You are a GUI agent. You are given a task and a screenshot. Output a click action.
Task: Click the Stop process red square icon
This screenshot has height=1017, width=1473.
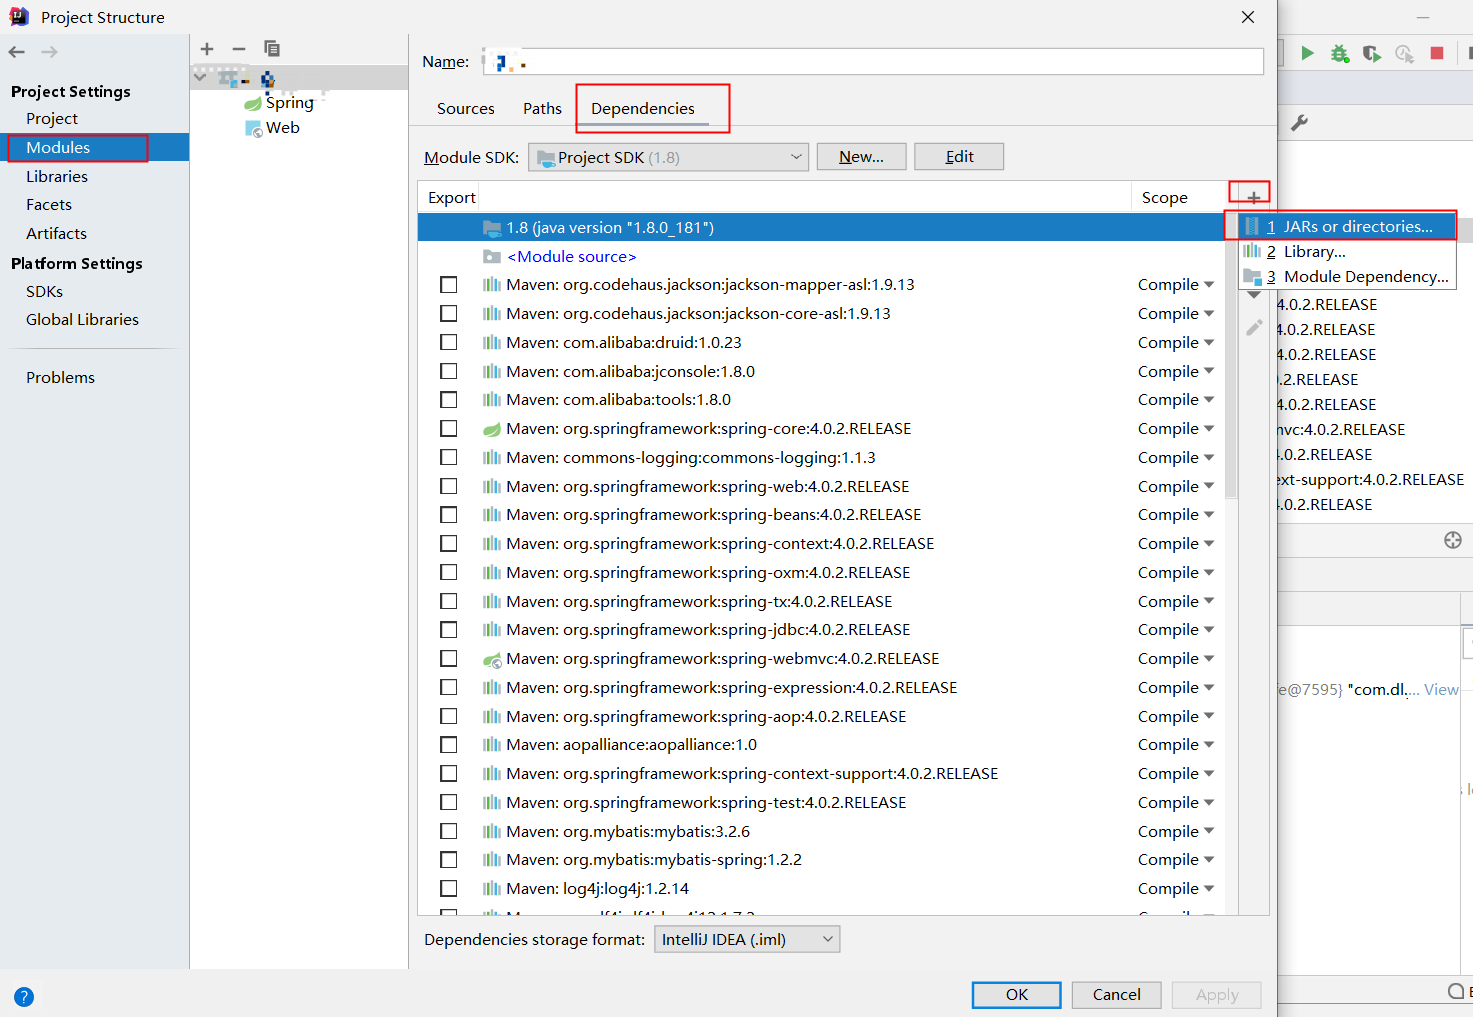coord(1437,53)
